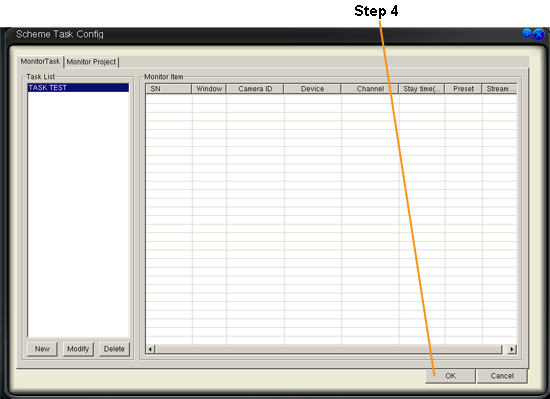This screenshot has width=550, height=399.
Task: Delete the selected task
Action: coord(114,349)
